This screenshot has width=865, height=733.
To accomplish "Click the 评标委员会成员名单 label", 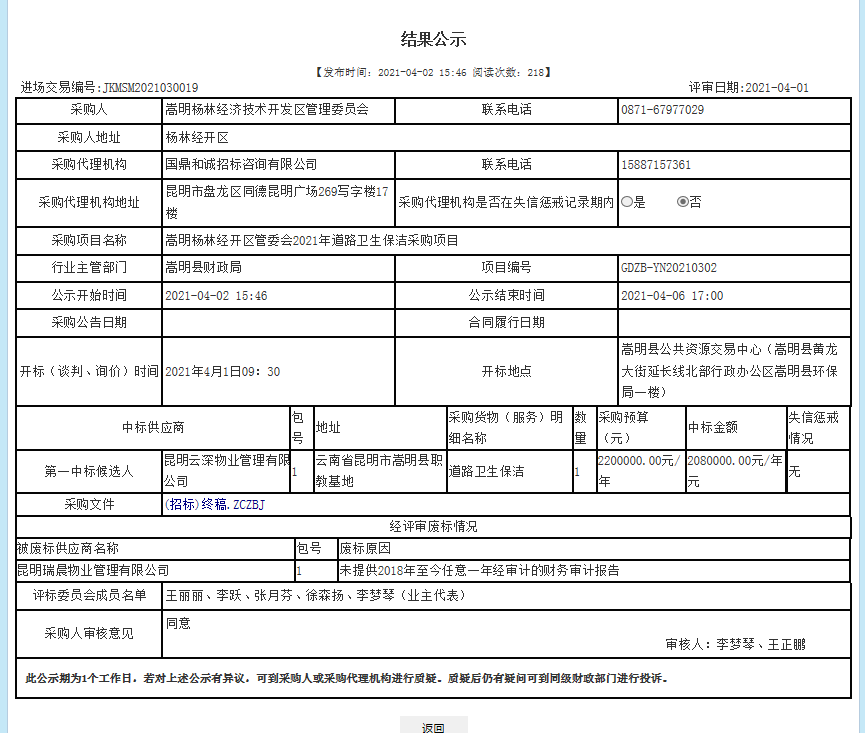I will tap(89, 596).
